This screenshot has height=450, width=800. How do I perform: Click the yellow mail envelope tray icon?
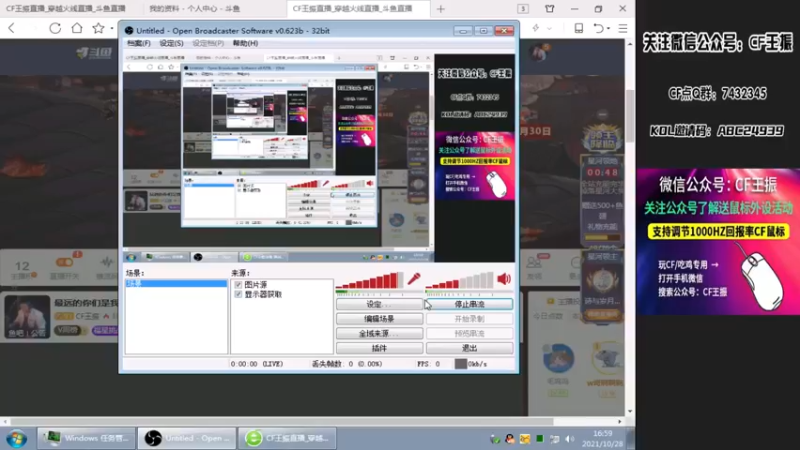[524, 439]
